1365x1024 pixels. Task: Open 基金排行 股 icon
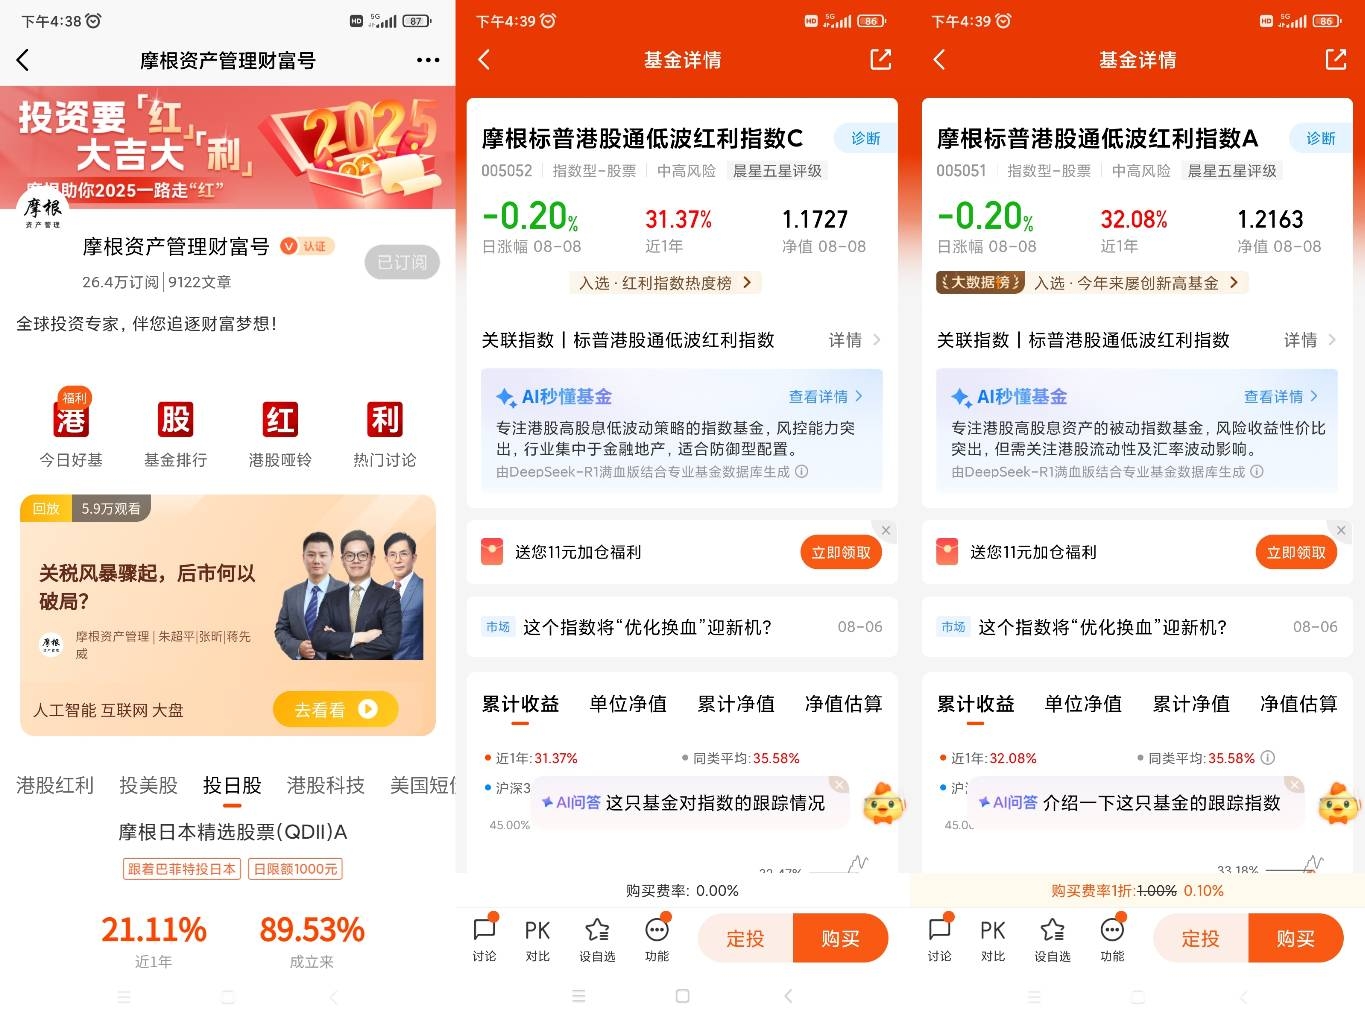tap(176, 419)
